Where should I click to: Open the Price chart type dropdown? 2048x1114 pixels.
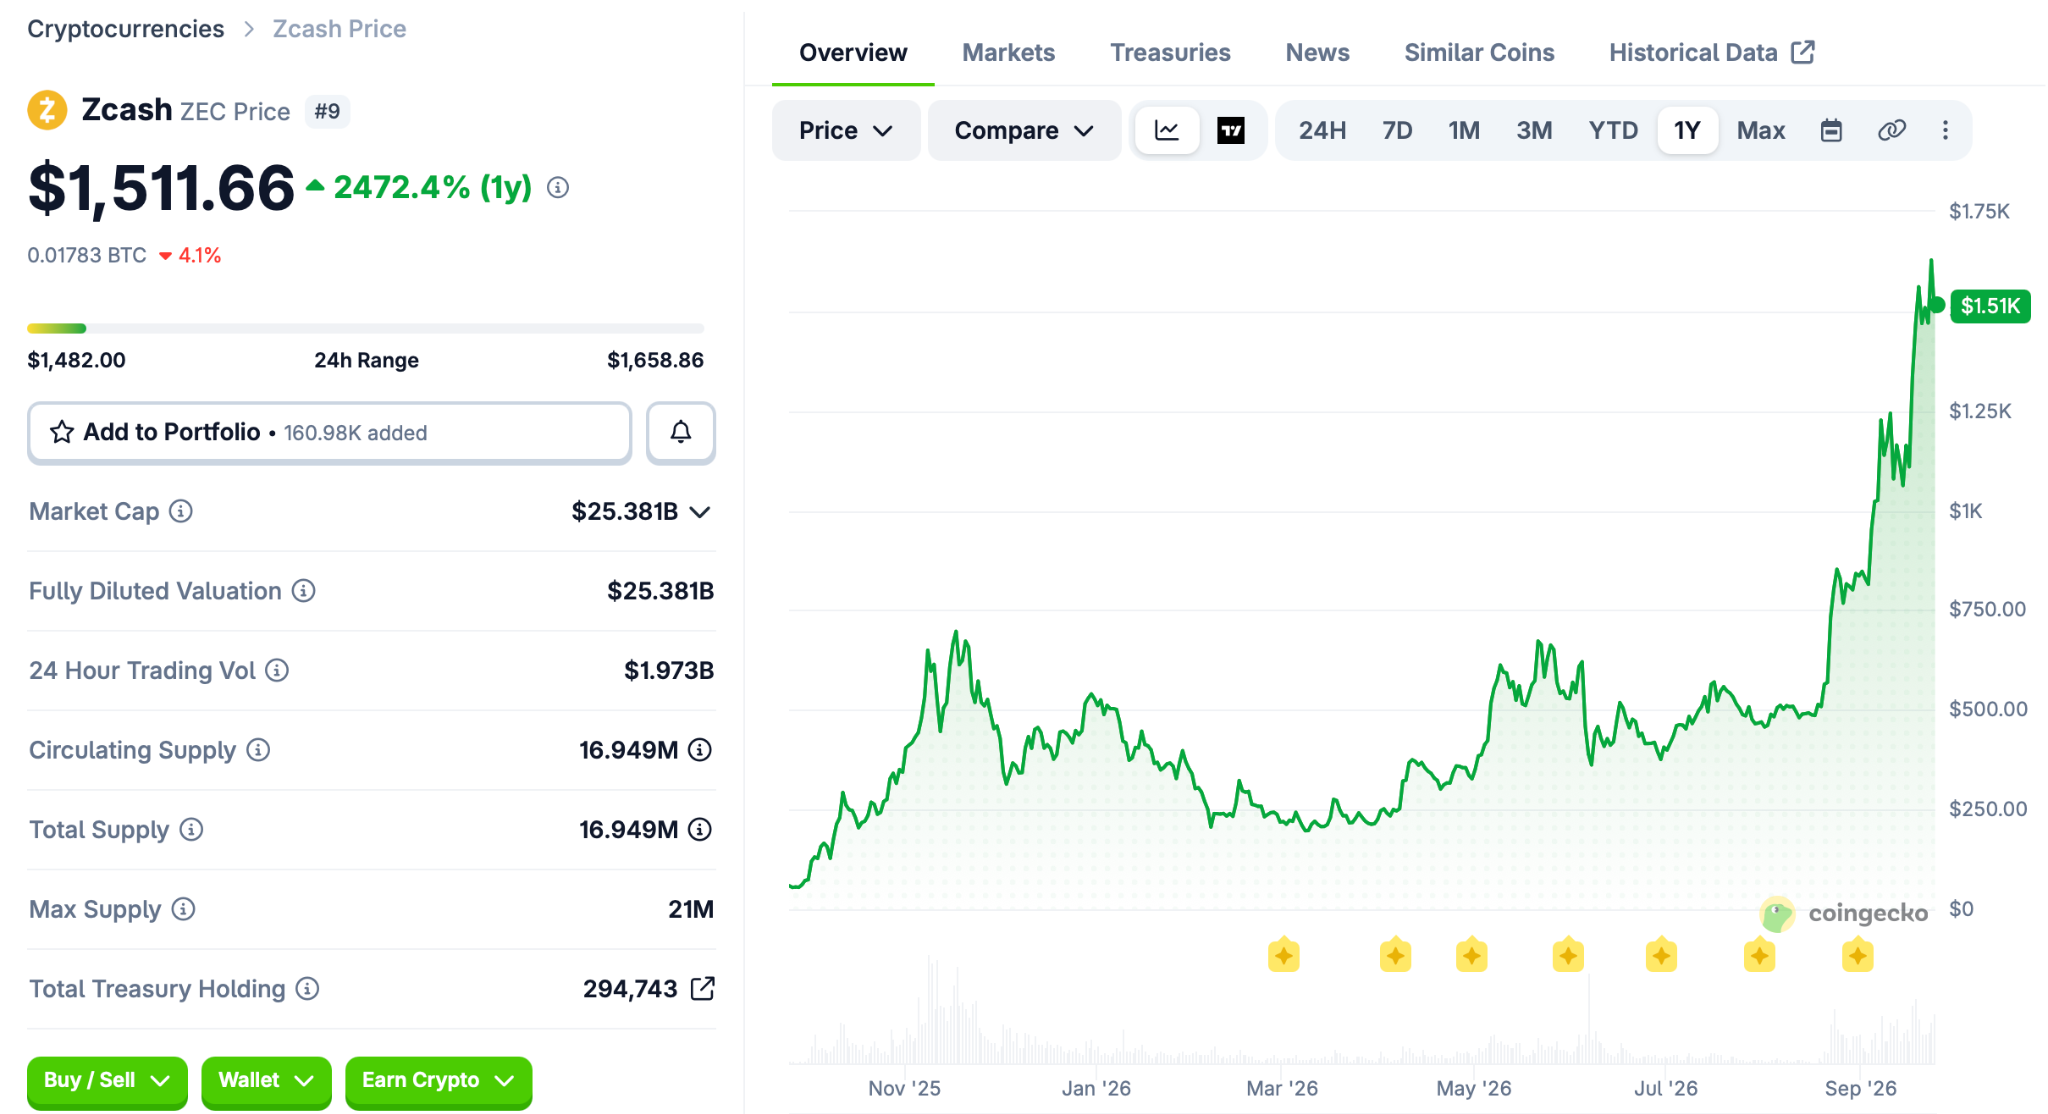coord(846,130)
